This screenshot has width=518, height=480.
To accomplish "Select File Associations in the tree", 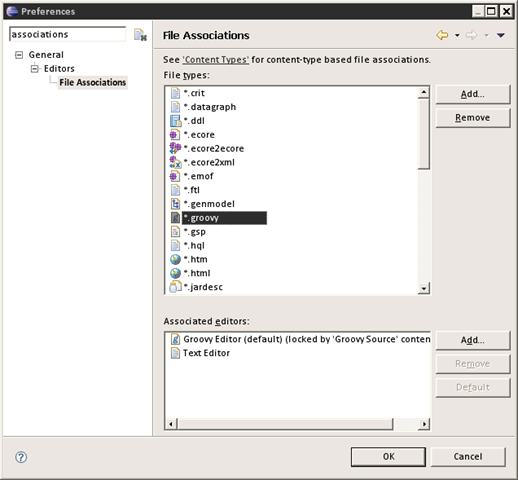I will (93, 82).
